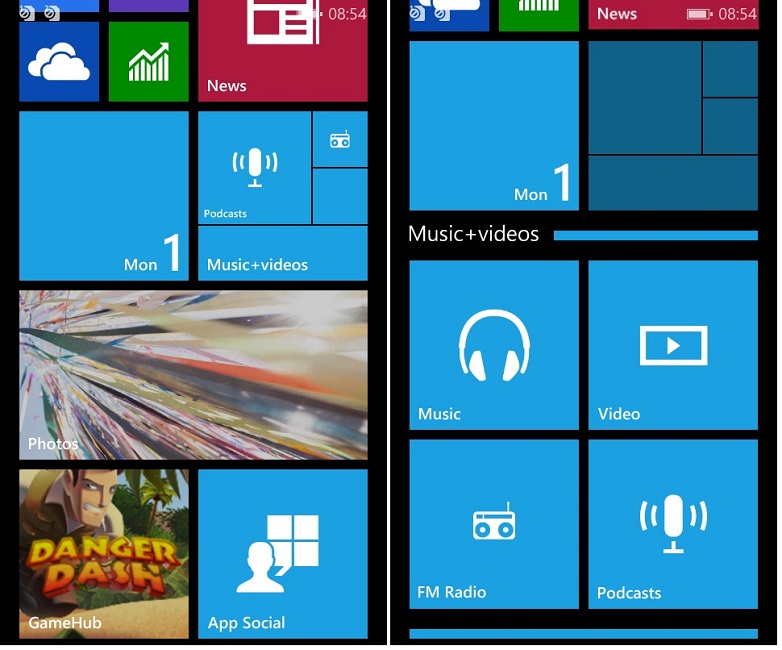This screenshot has height=650, width=782.
Task: Open the App Social tile
Action: coord(283,554)
